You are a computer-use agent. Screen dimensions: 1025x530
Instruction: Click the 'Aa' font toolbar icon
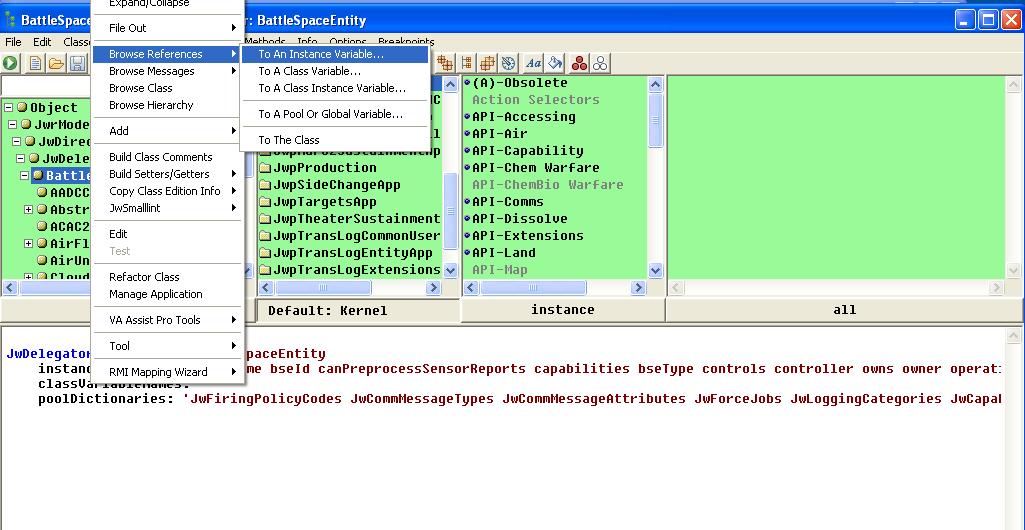coord(533,63)
